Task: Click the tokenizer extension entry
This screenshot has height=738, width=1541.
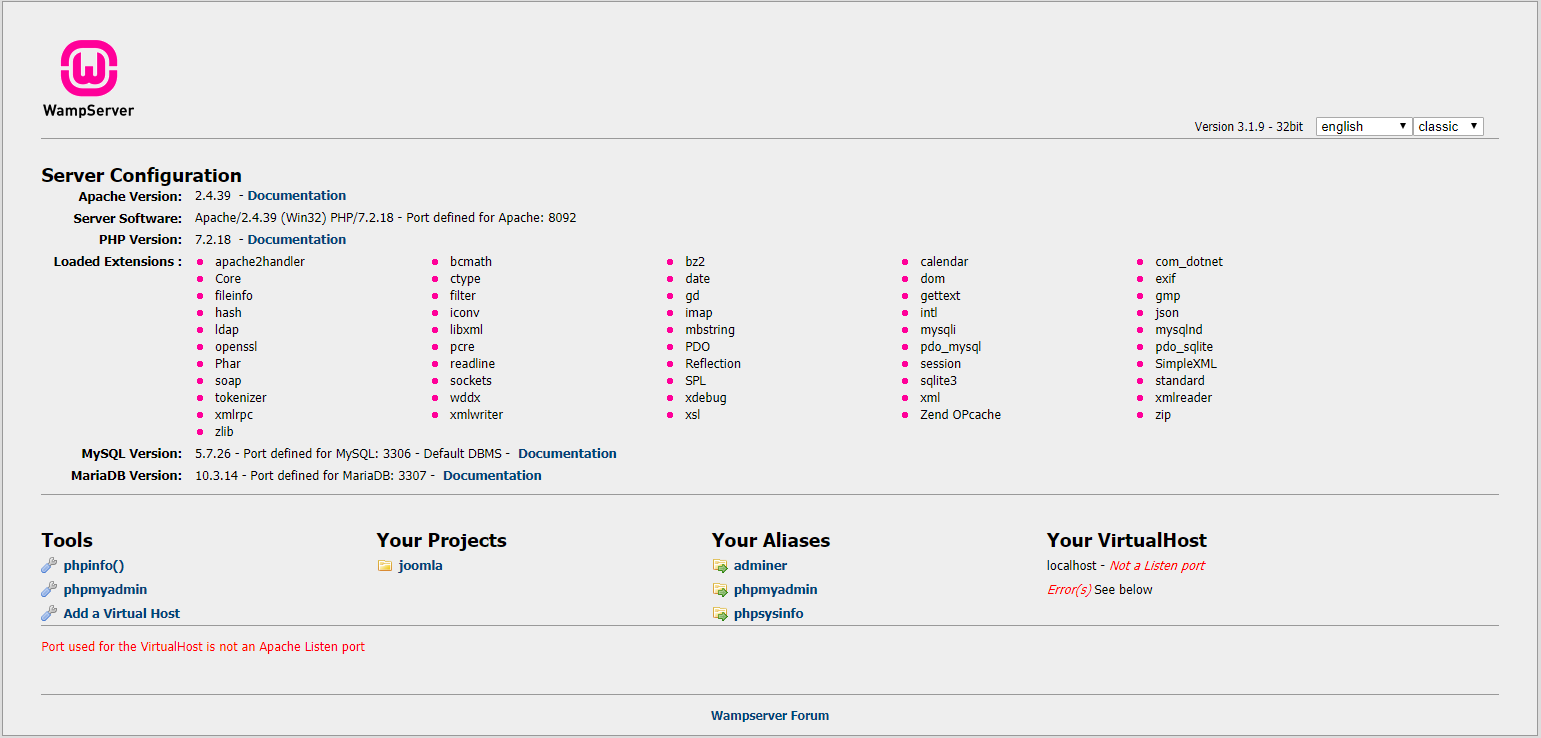Action: 241,398
